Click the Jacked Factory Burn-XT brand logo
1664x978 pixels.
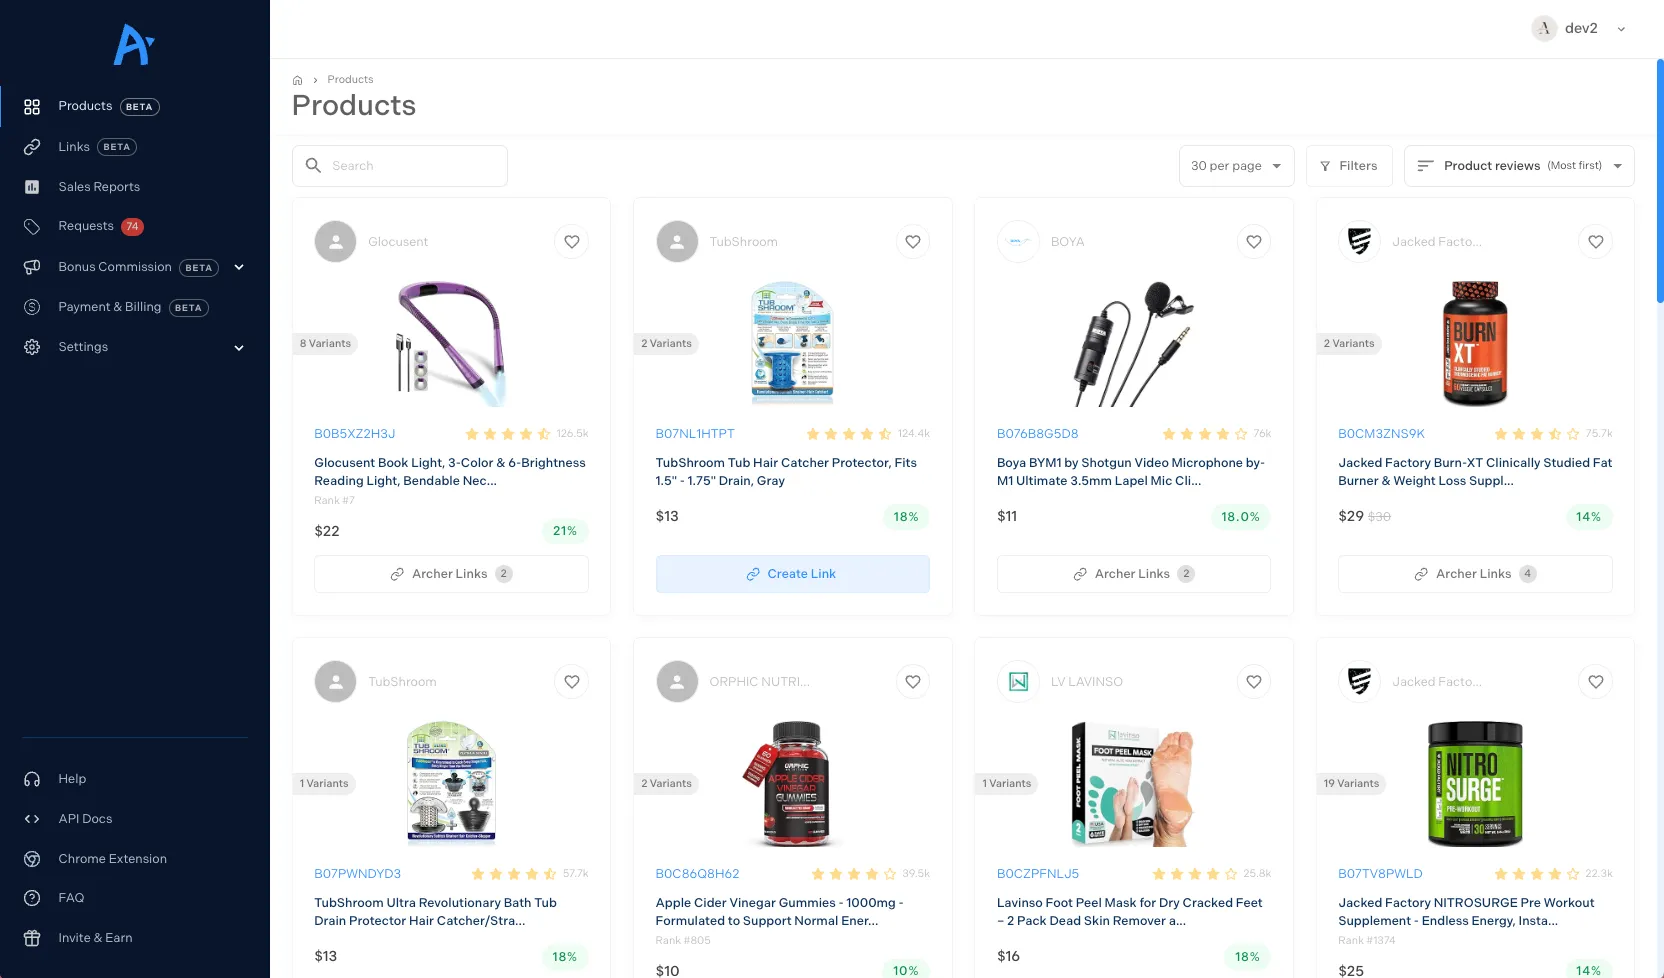pyautogui.click(x=1359, y=242)
